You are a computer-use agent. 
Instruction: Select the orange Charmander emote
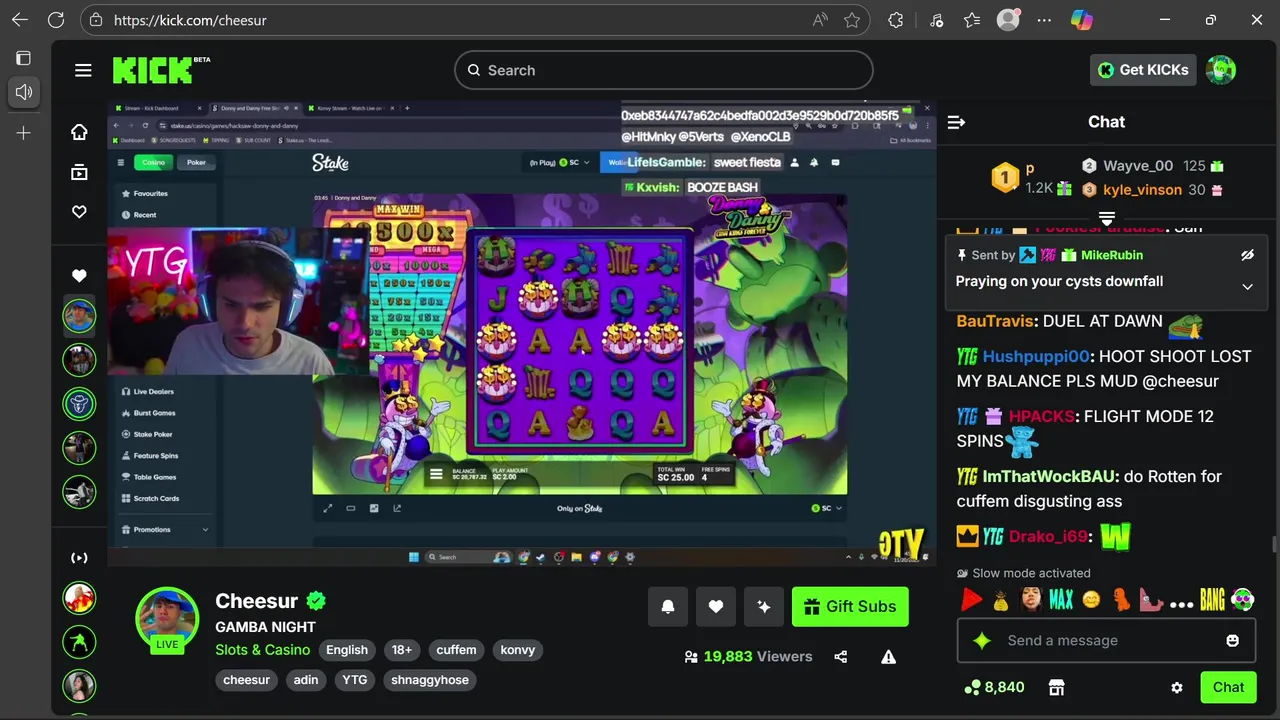[x=1122, y=600]
